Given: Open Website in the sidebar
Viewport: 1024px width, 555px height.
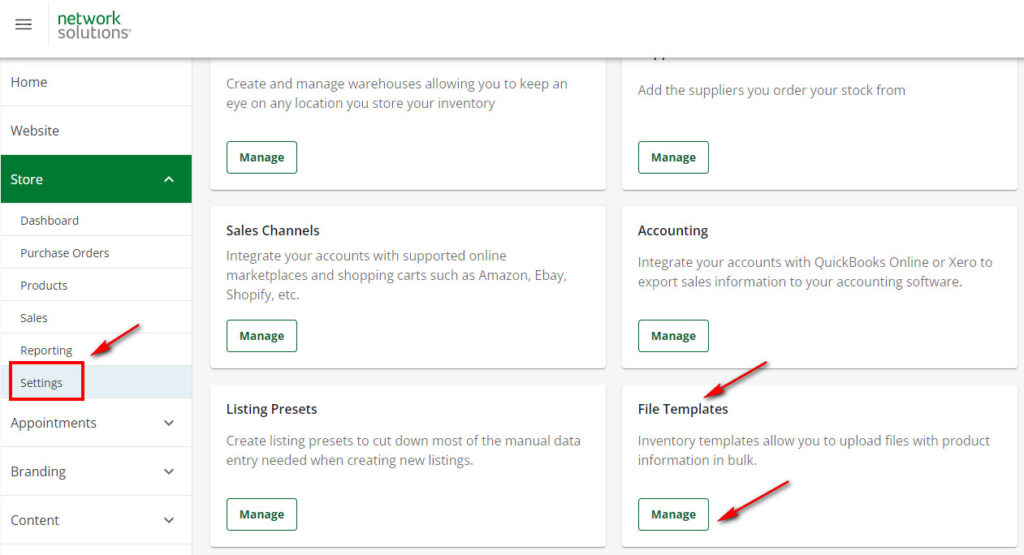Looking at the screenshot, I should (x=35, y=131).
